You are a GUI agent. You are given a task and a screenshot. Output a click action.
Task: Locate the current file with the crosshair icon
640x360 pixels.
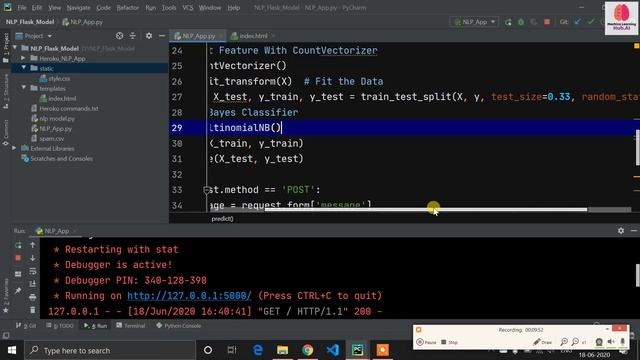[119, 36]
